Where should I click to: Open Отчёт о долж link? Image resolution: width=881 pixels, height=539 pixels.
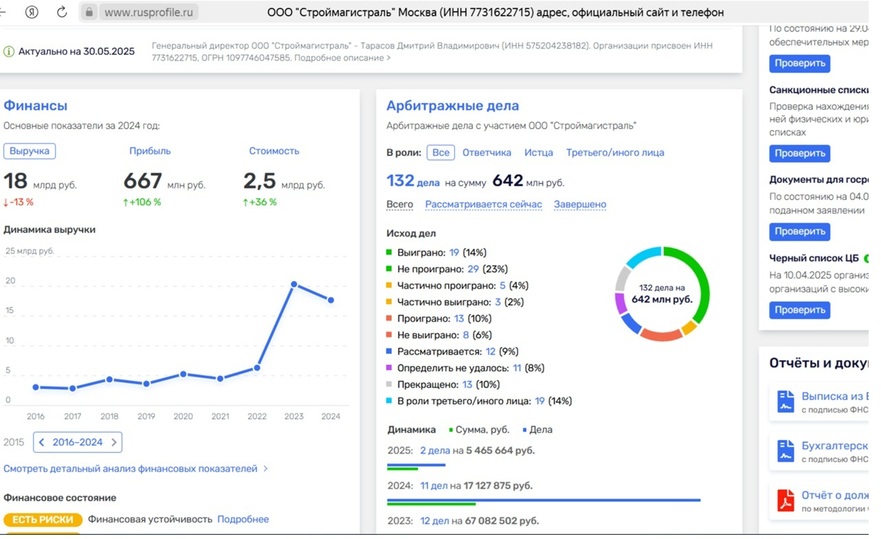(834, 495)
